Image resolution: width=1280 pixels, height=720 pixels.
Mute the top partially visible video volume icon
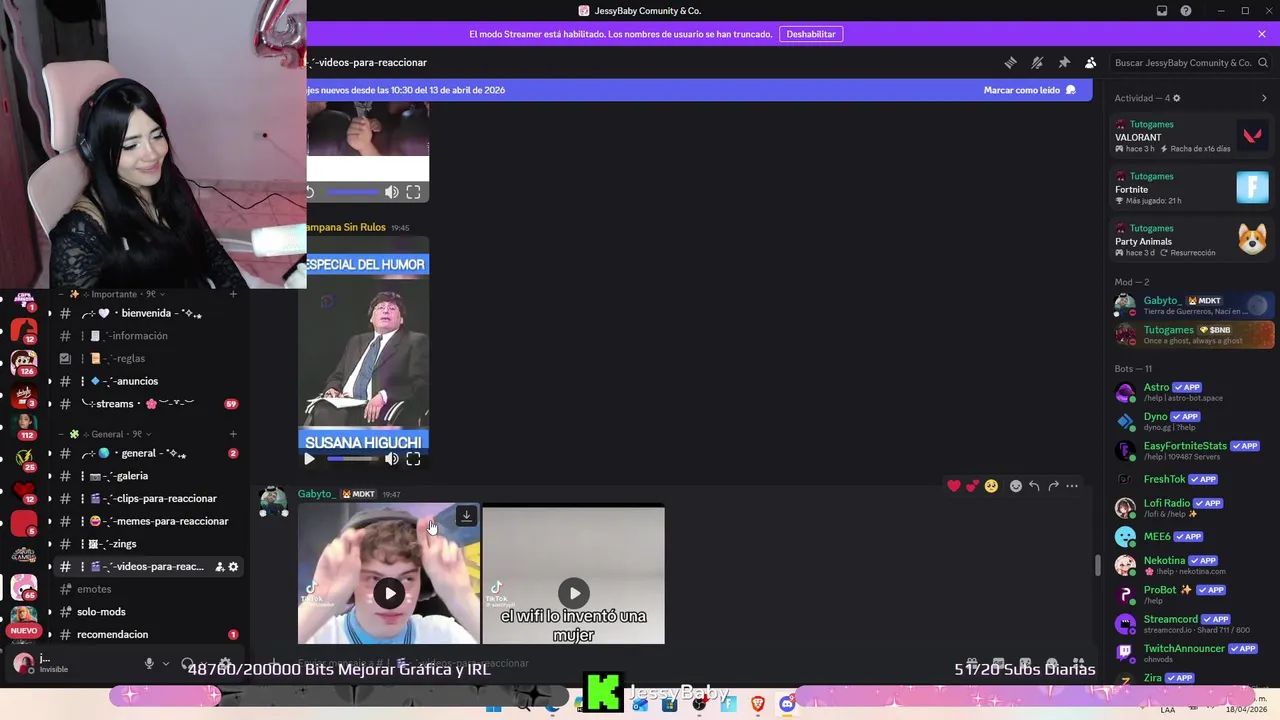pos(392,192)
